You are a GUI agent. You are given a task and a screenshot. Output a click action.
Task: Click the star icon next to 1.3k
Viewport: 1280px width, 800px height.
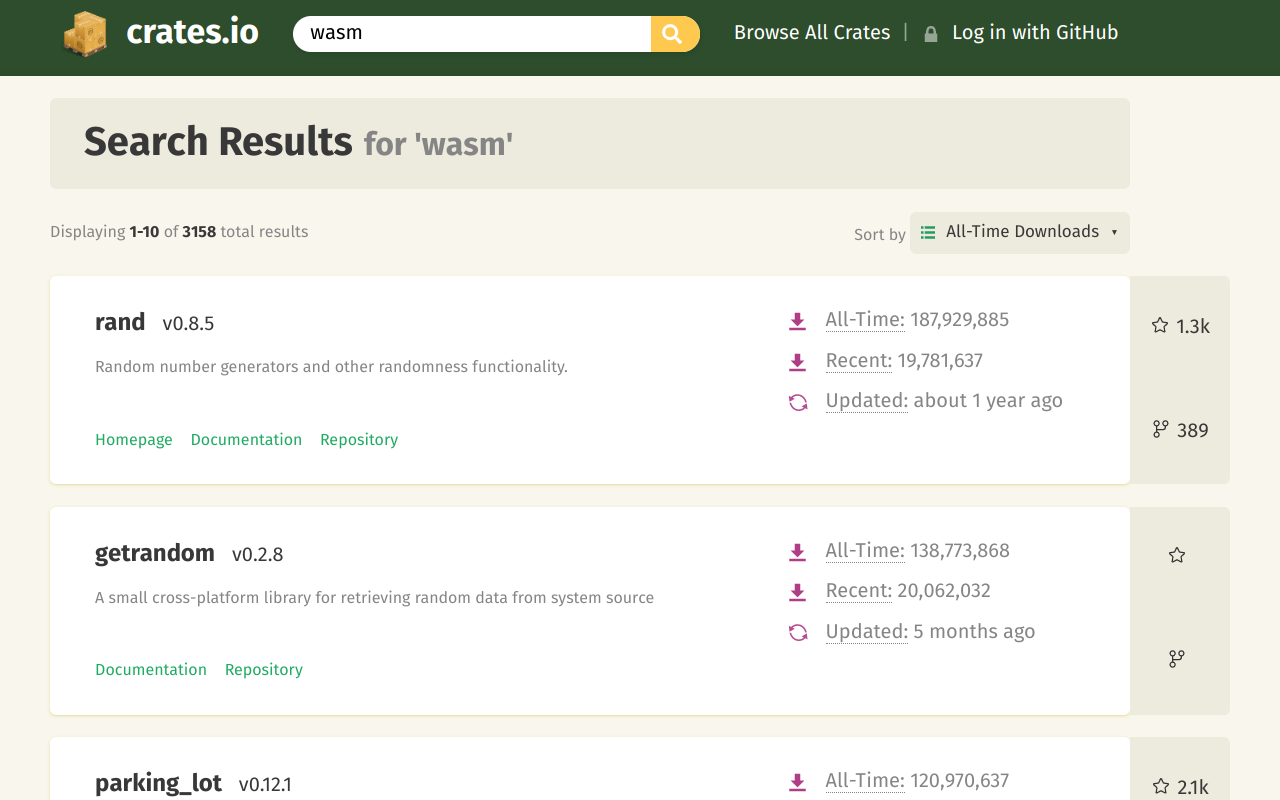[x=1160, y=325]
